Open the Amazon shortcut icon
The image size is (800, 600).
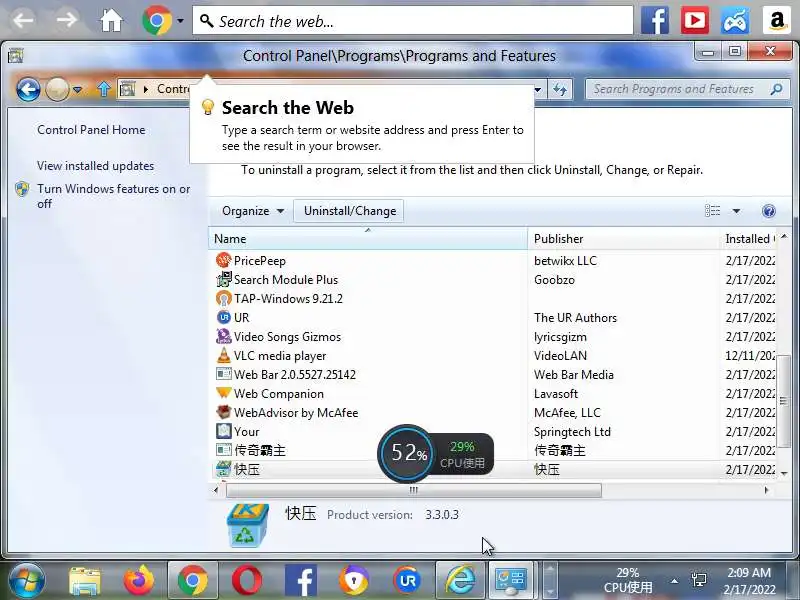coord(776,21)
